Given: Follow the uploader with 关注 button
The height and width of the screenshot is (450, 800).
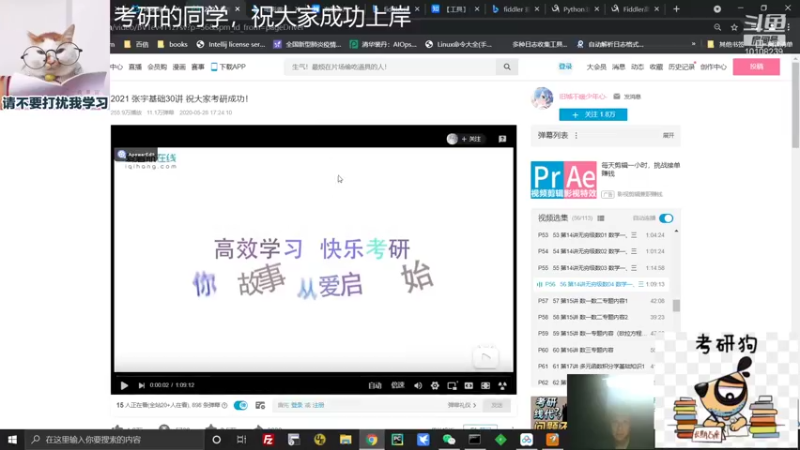Looking at the screenshot, I should (x=593, y=115).
